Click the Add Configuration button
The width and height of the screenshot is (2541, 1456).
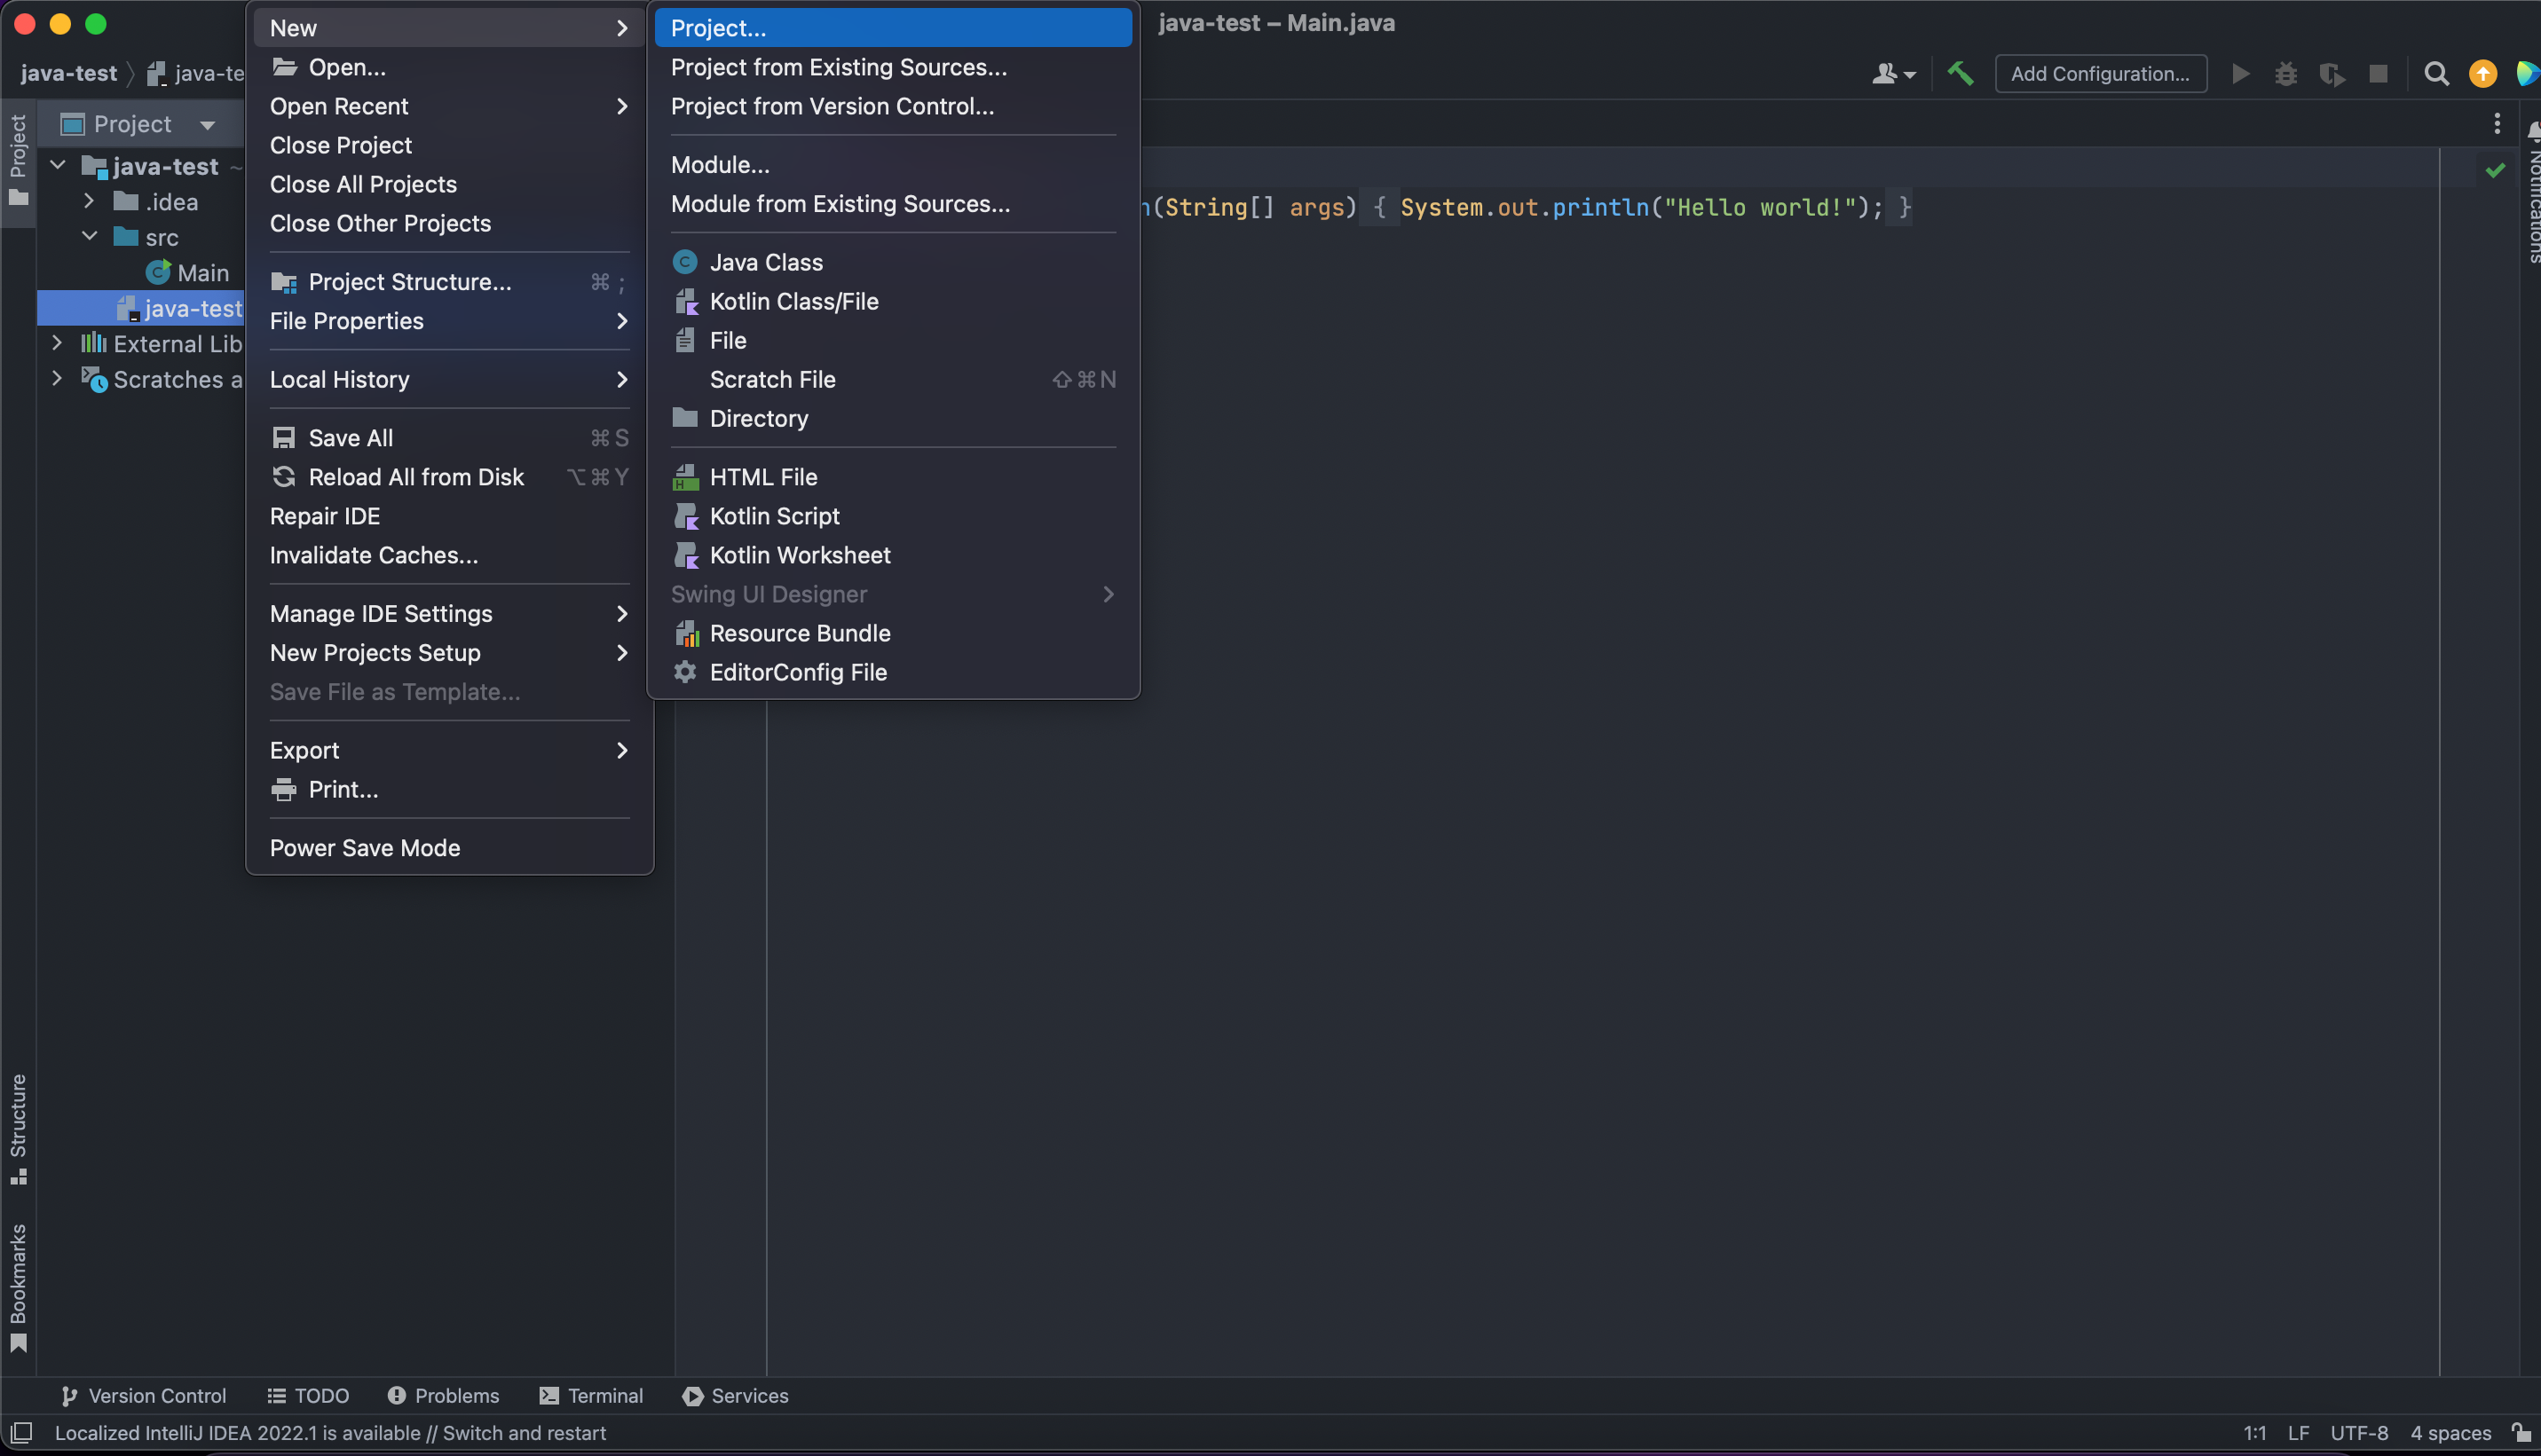tap(2100, 73)
